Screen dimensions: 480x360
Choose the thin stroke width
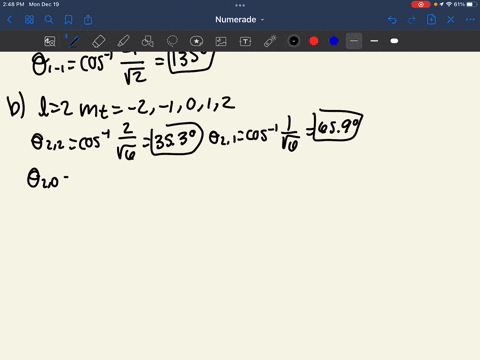(x=354, y=41)
